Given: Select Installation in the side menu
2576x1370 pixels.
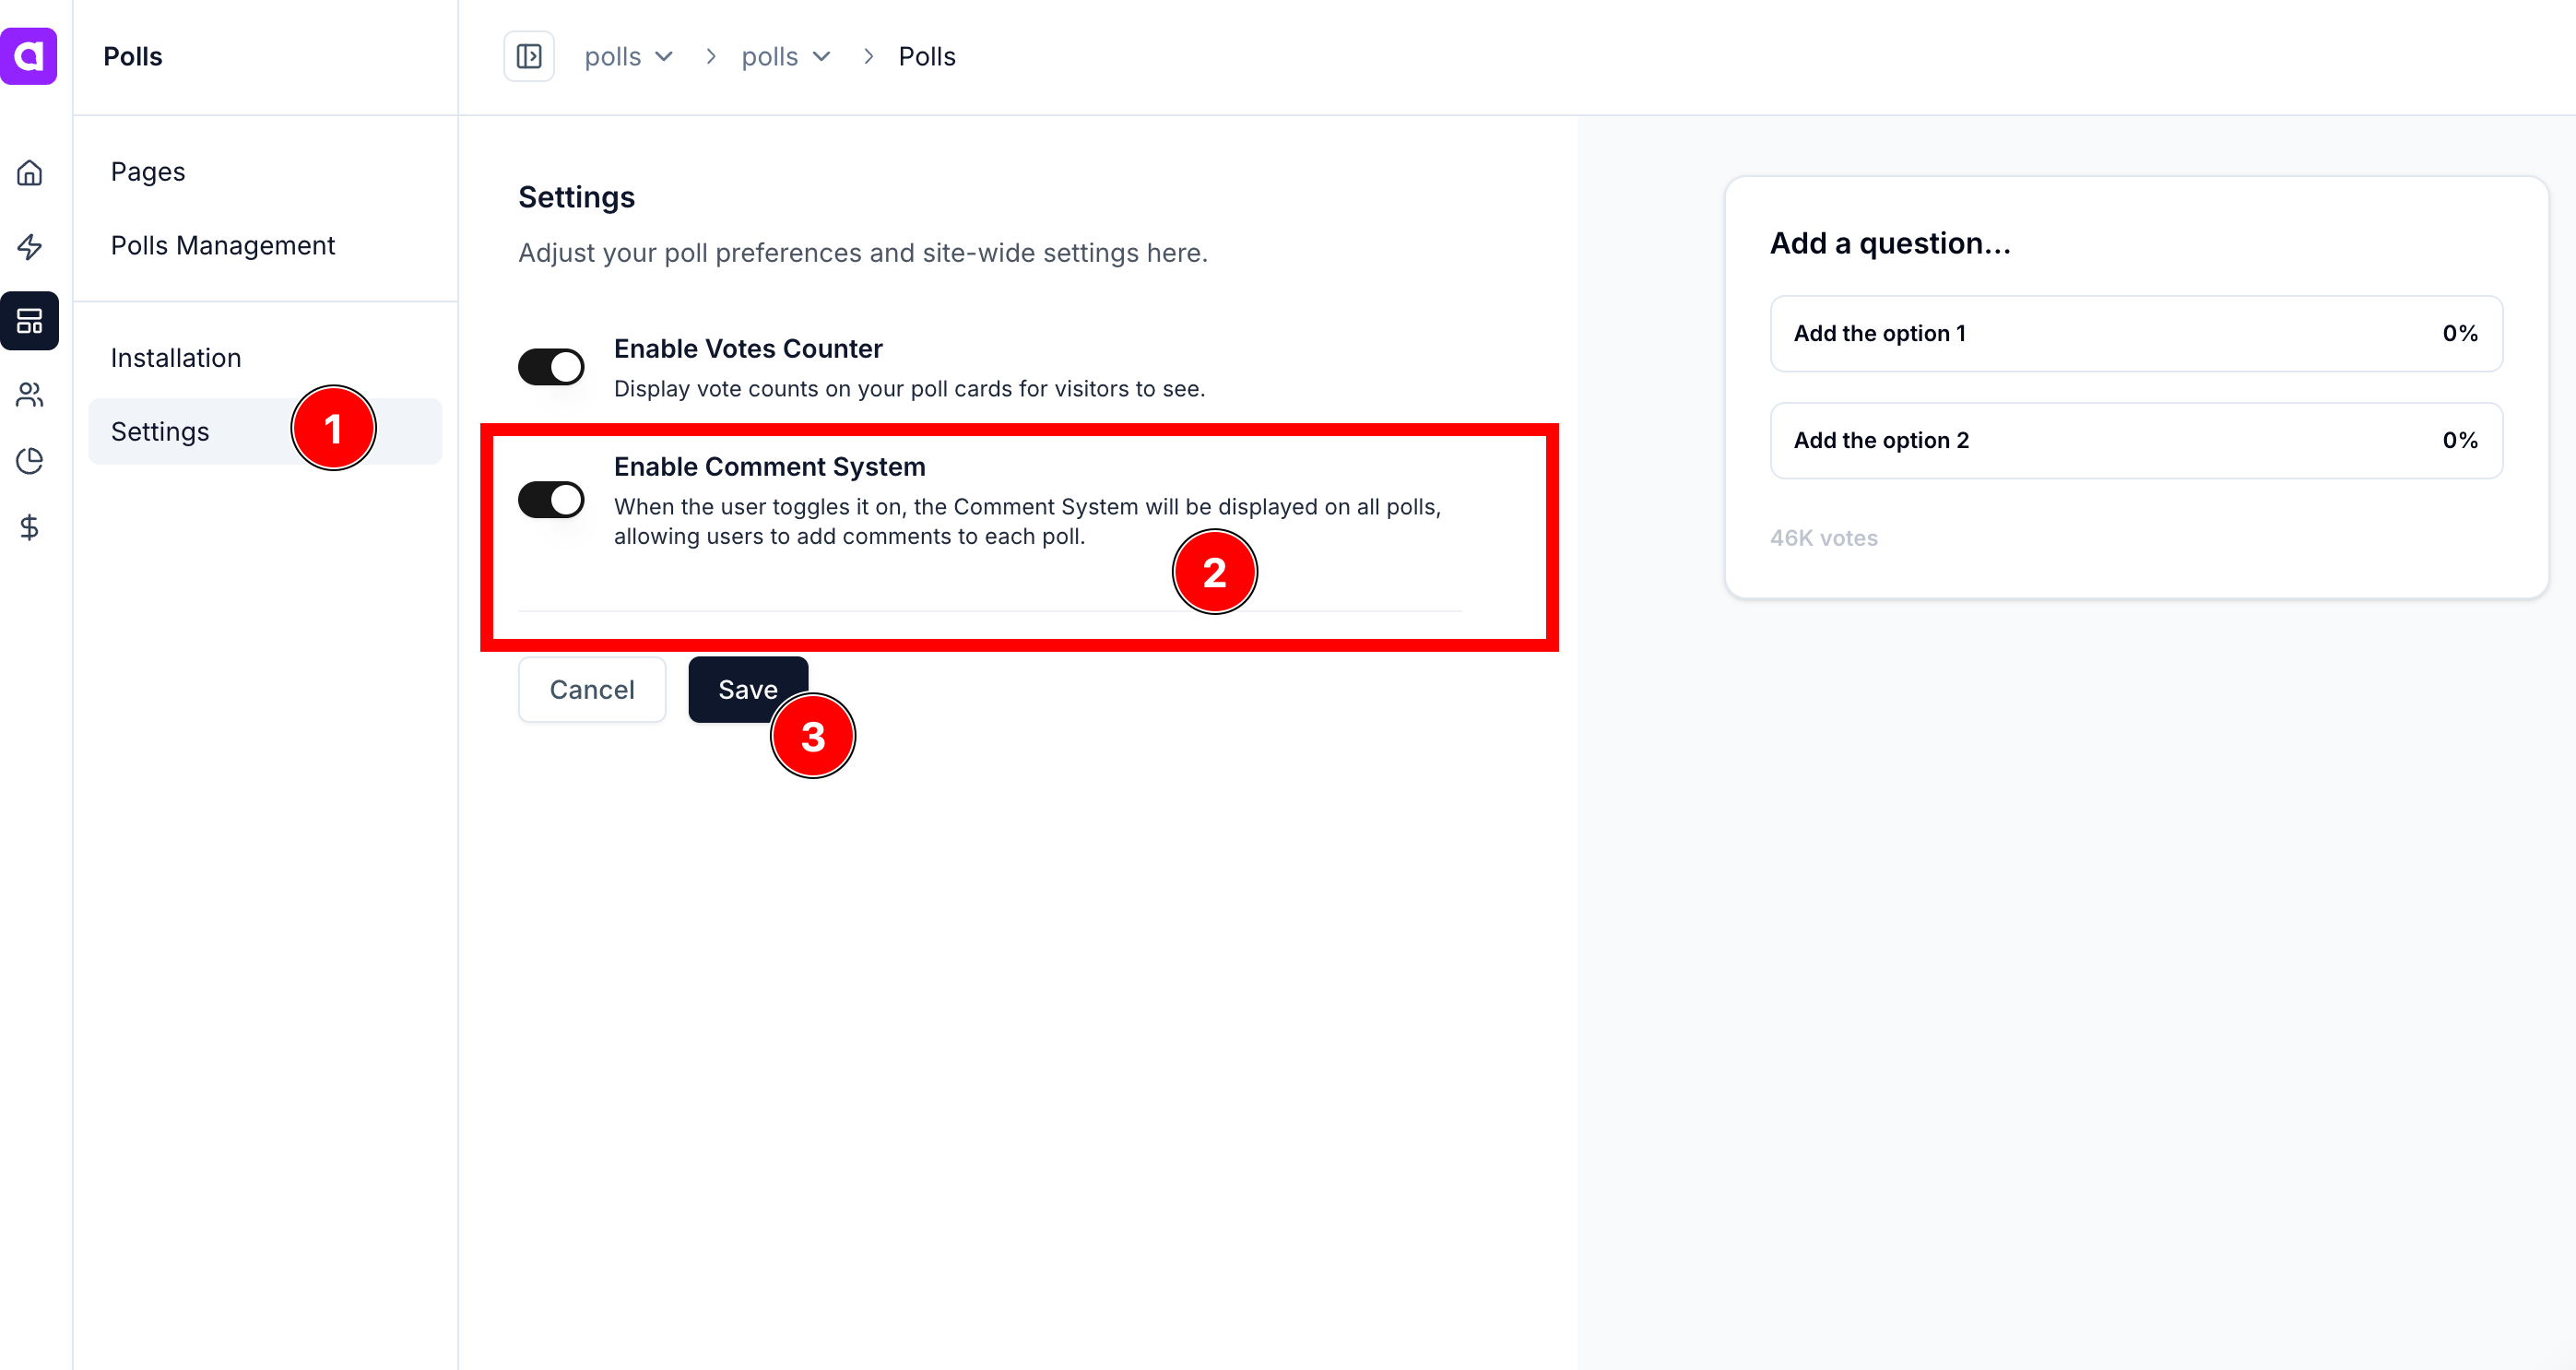Looking at the screenshot, I should [175, 358].
